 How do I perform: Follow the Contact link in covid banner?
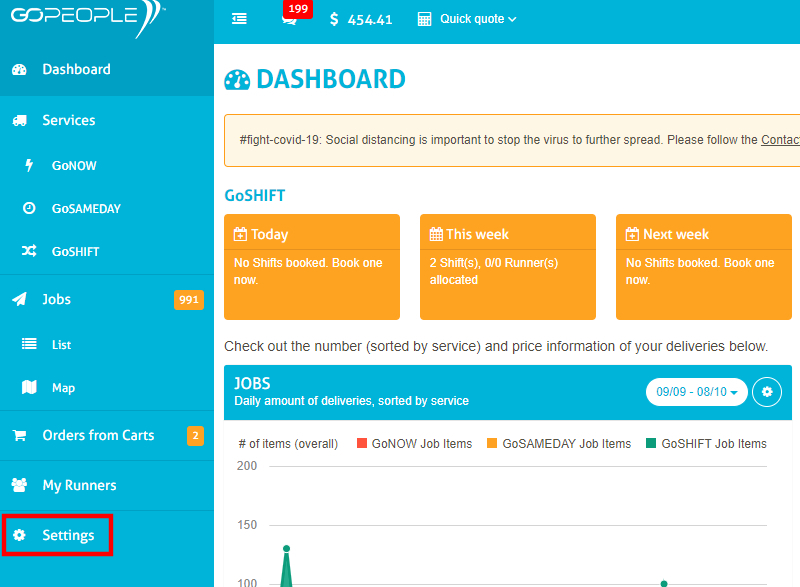tap(780, 140)
